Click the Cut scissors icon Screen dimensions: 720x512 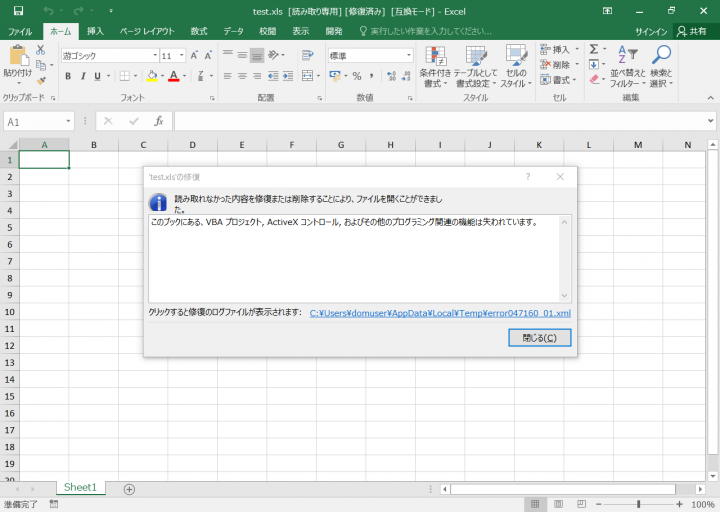coord(40,50)
